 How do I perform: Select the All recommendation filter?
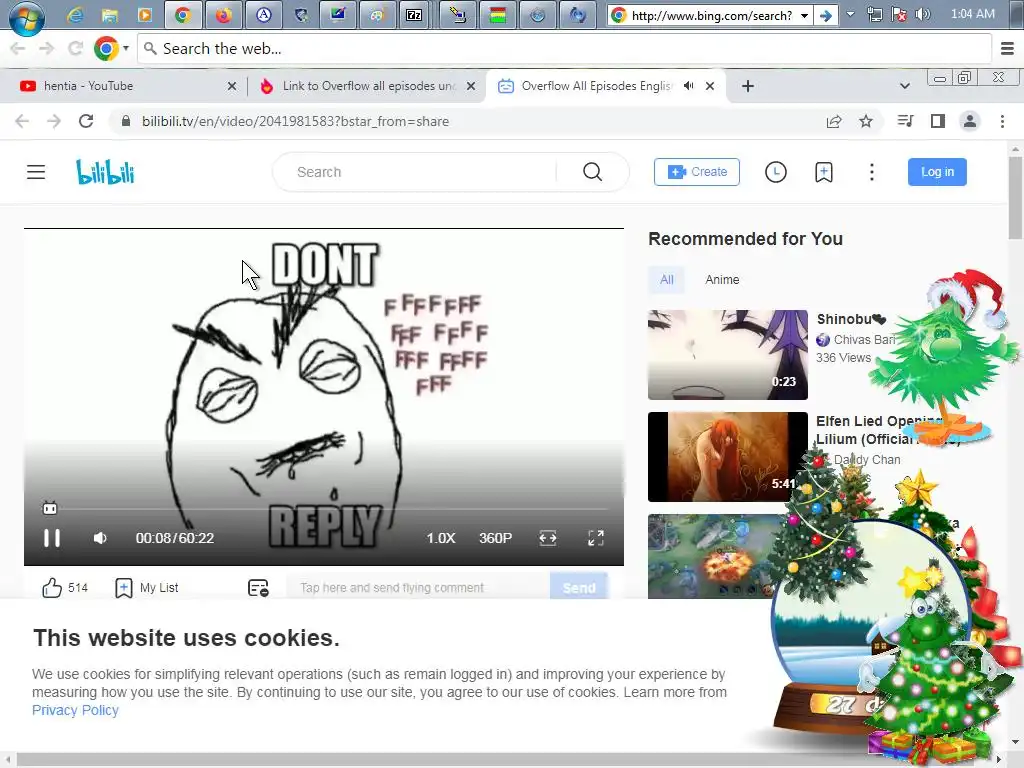pyautogui.click(x=666, y=280)
